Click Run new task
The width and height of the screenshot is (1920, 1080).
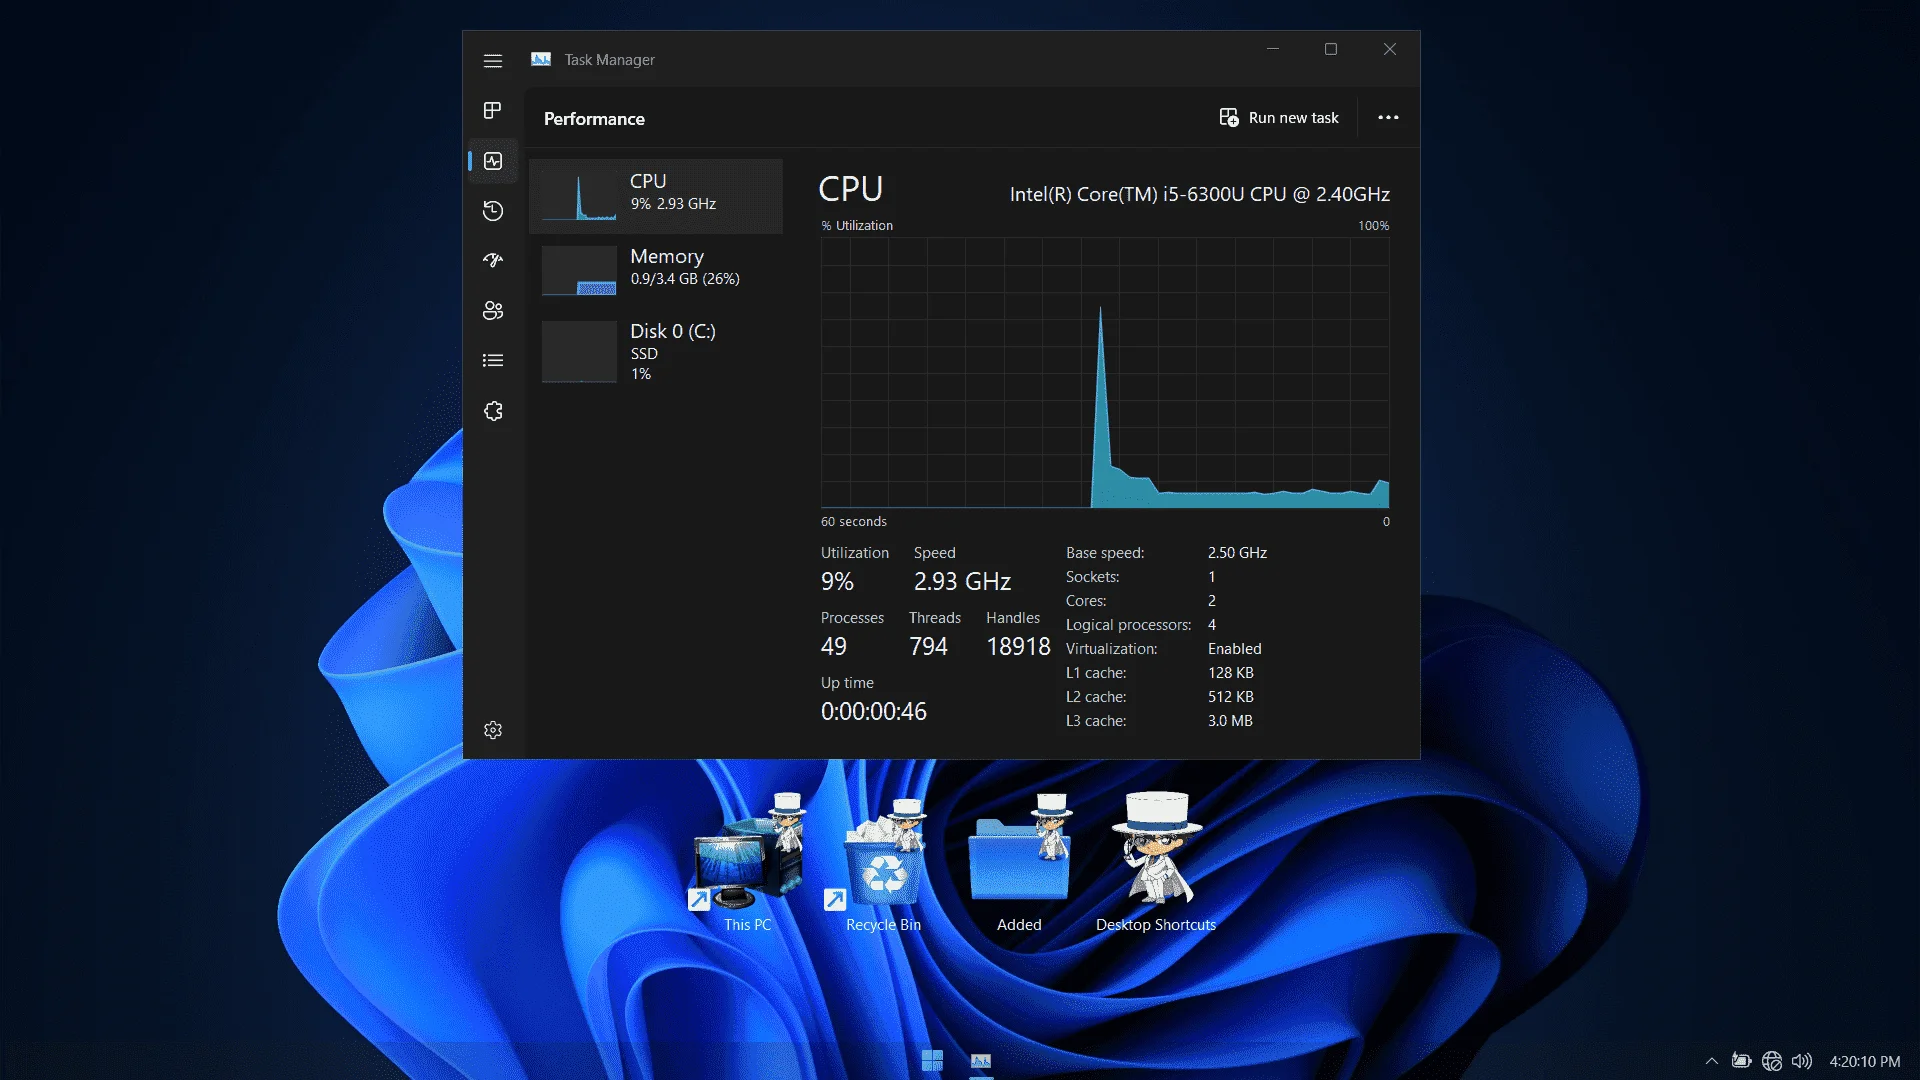click(x=1279, y=118)
